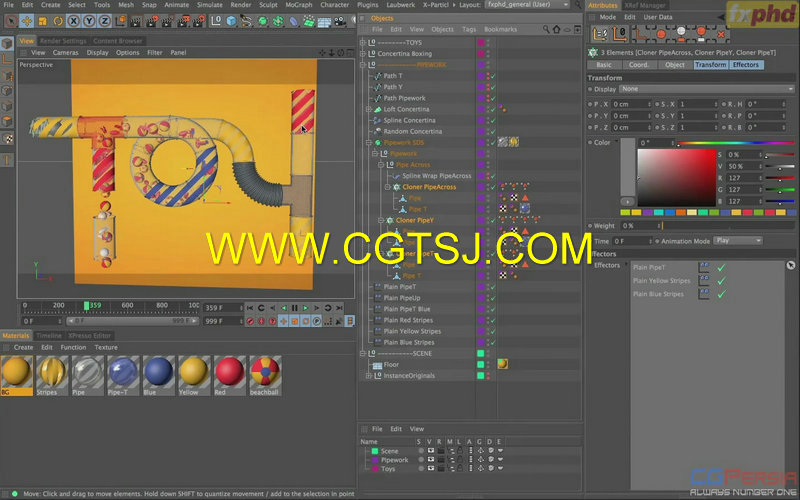Collapse Cloner PipeAcross hierarchy
Screen dimensions: 800x500
(x=387, y=187)
